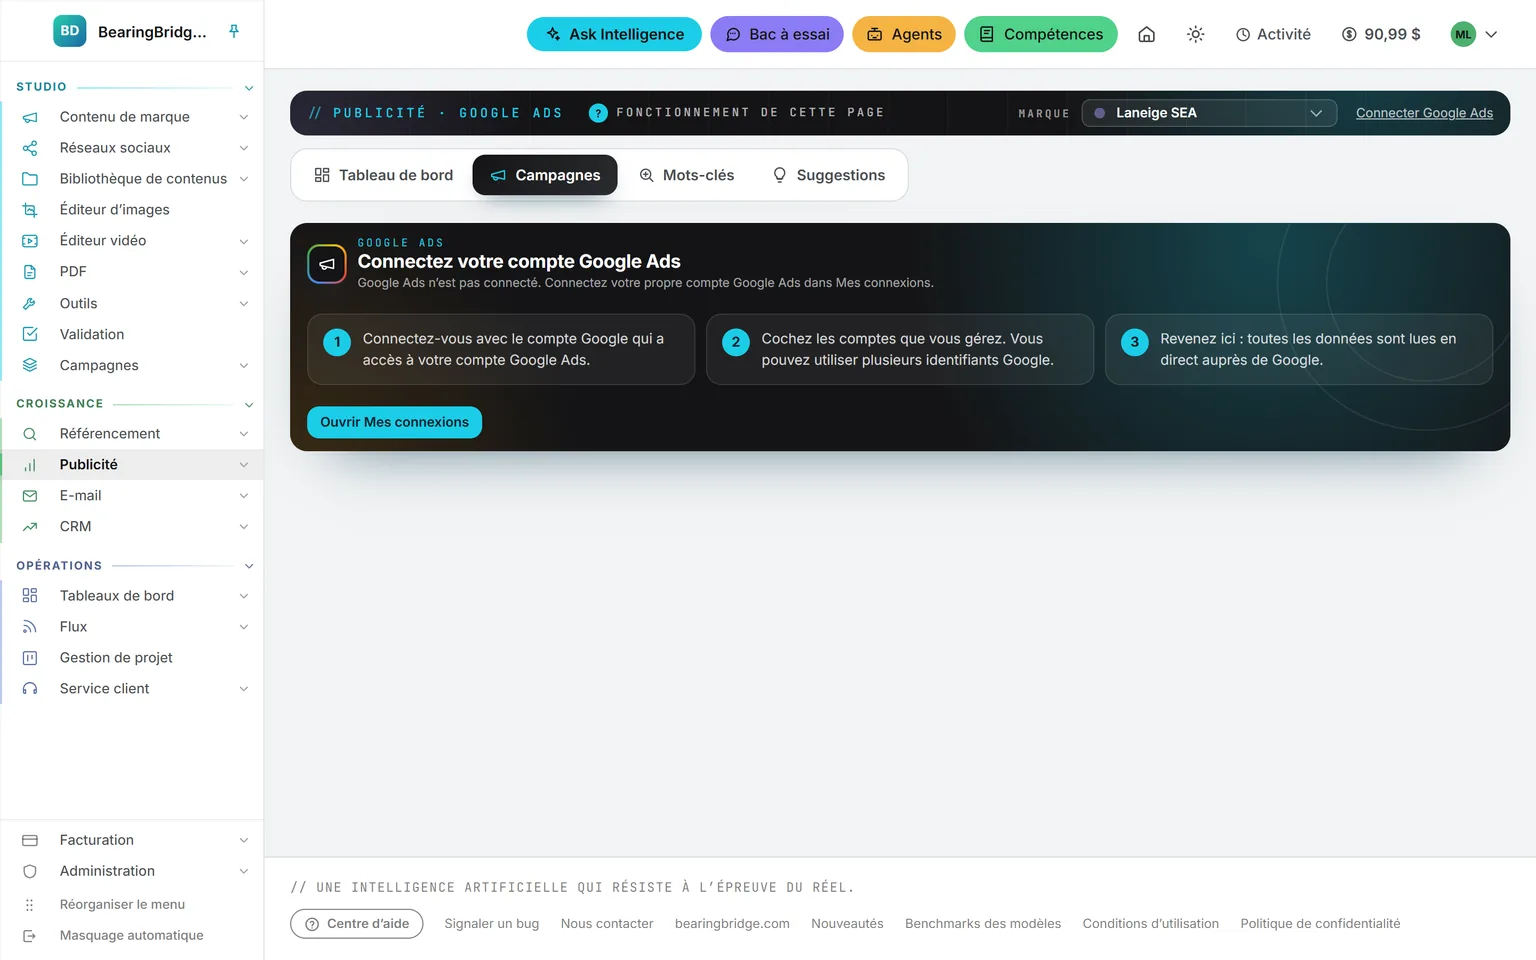Expand the Tableaux de bord chevron in sidebar
The image size is (1536, 960).
(244, 596)
